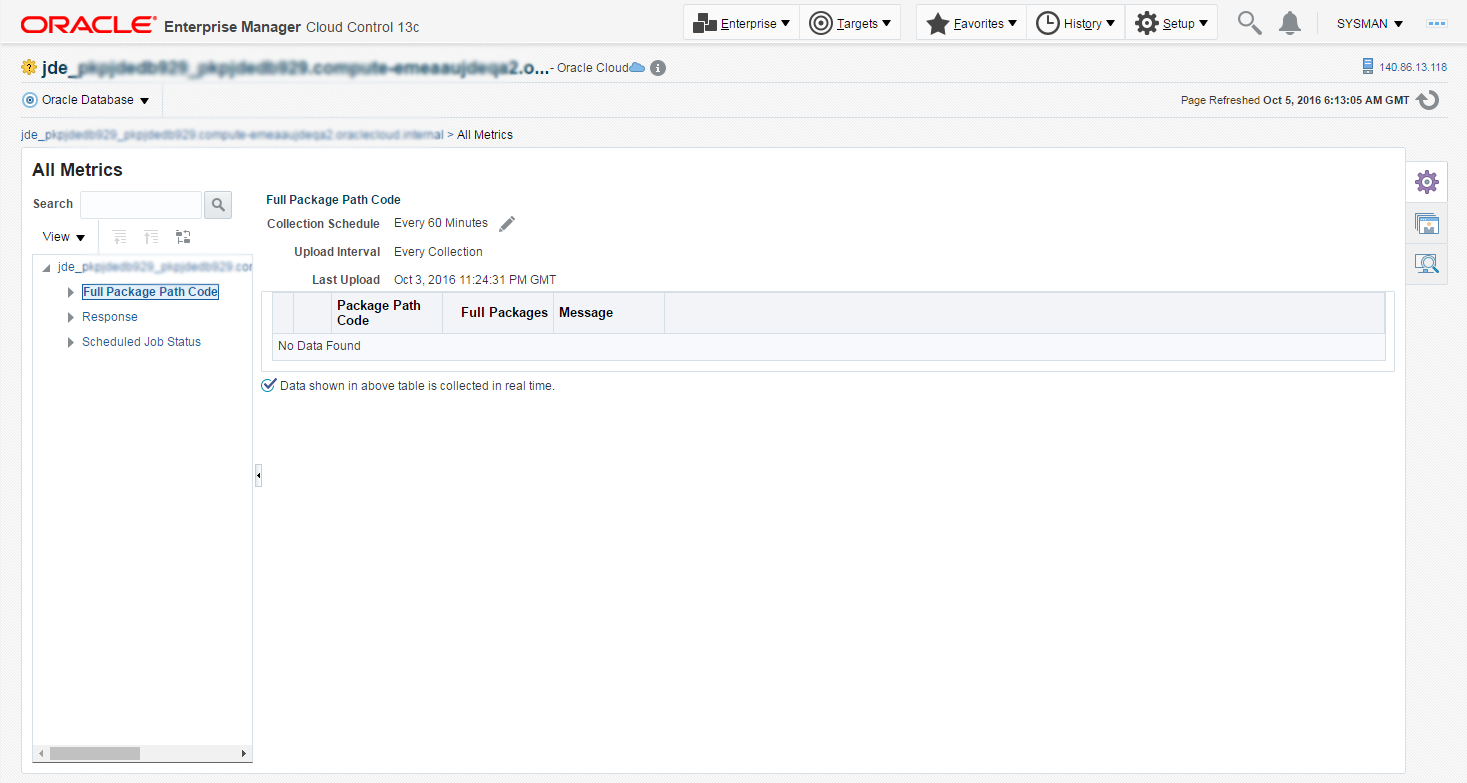
Task: Expand the Response tree node arrow
Action: click(x=71, y=317)
